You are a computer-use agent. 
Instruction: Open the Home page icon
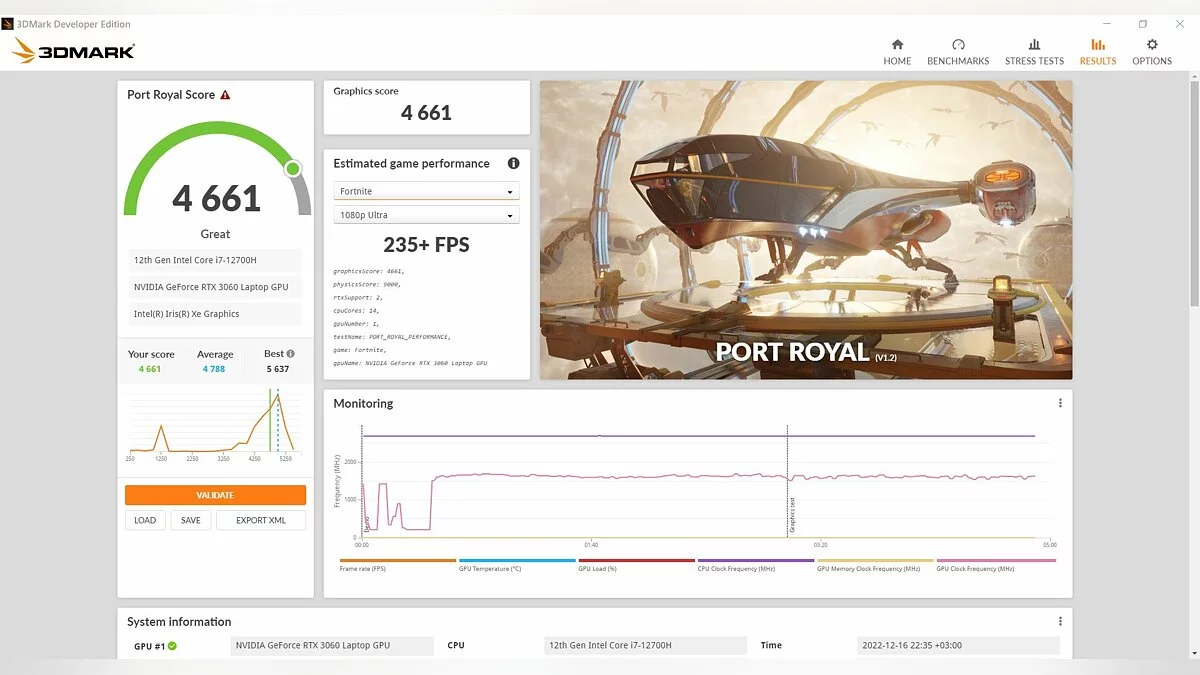897,44
